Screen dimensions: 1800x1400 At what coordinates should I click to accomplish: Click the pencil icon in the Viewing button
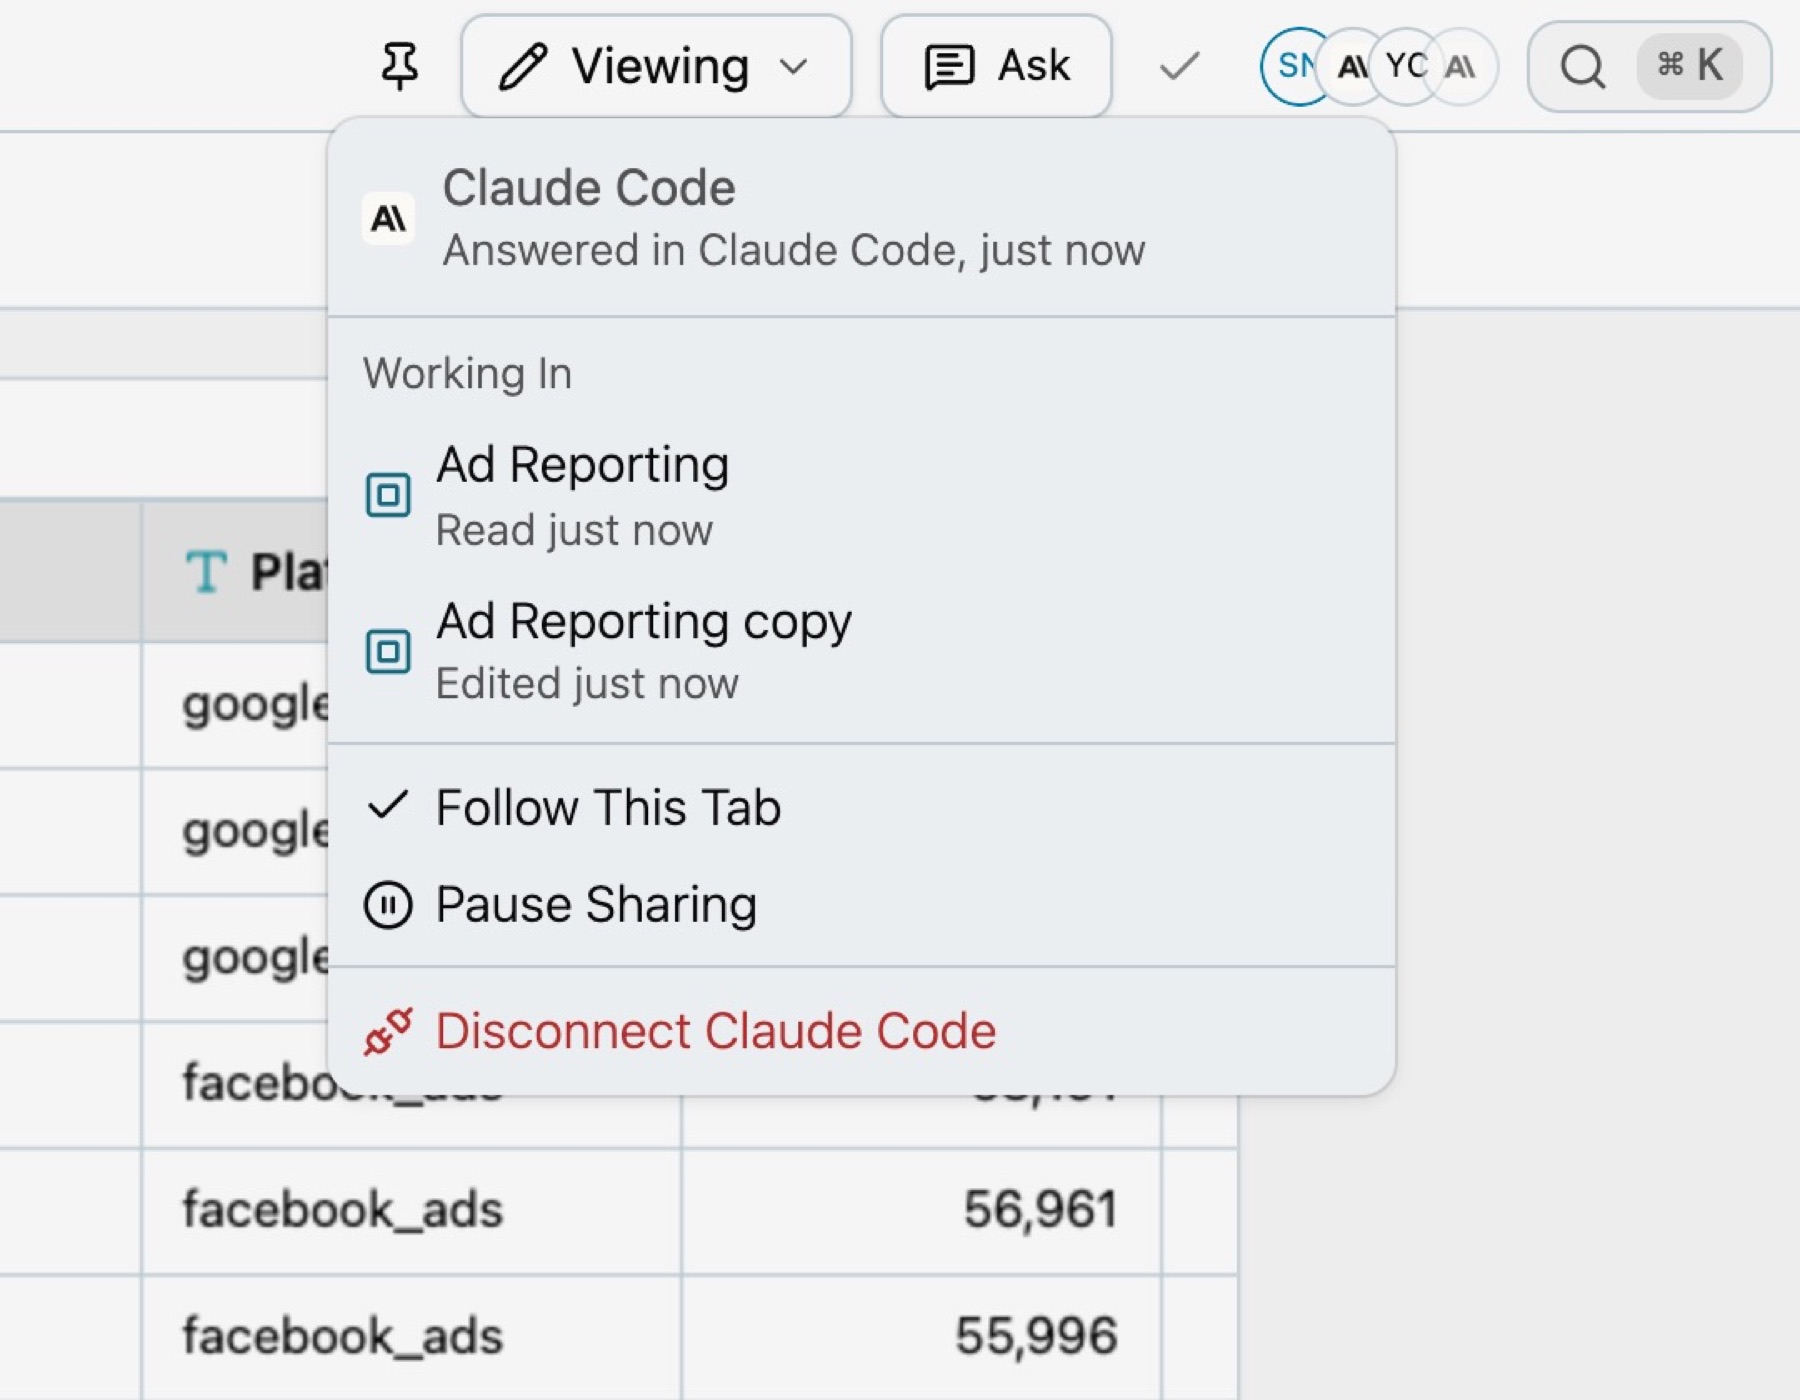point(523,67)
